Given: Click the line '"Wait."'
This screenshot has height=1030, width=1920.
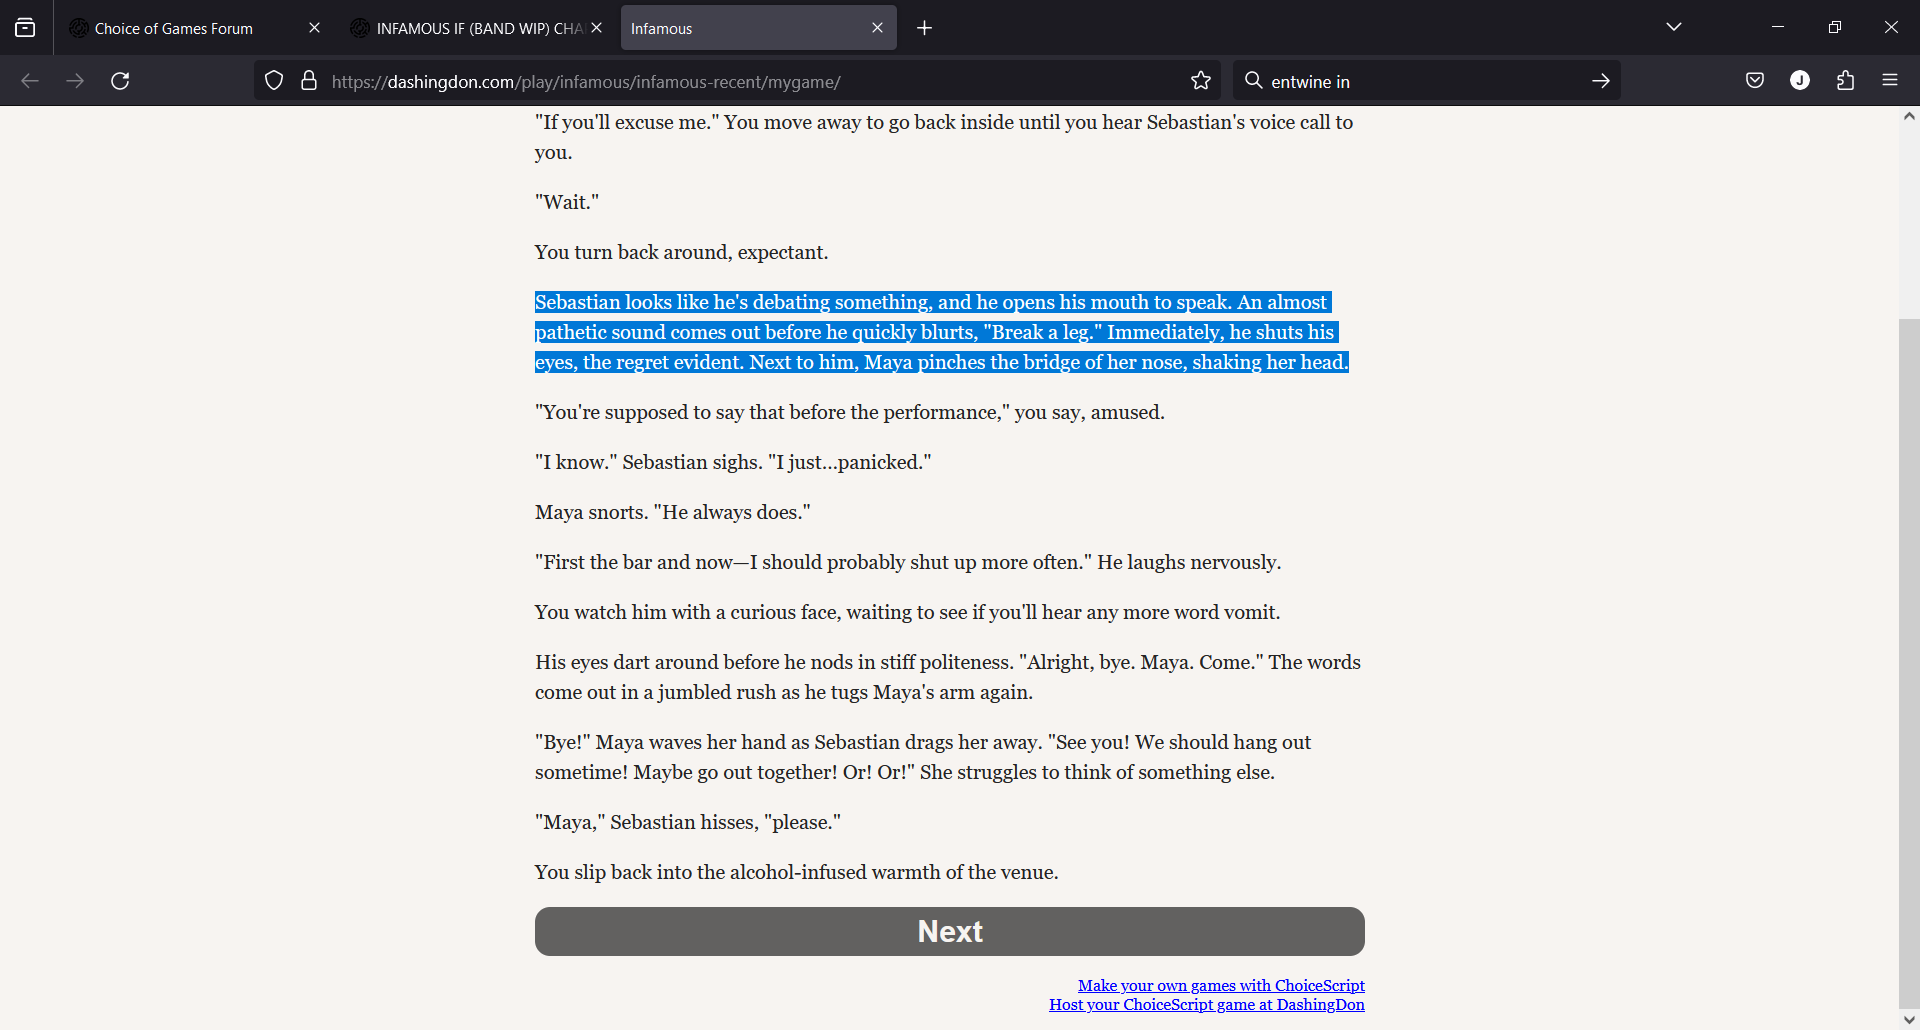Looking at the screenshot, I should pyautogui.click(x=567, y=202).
